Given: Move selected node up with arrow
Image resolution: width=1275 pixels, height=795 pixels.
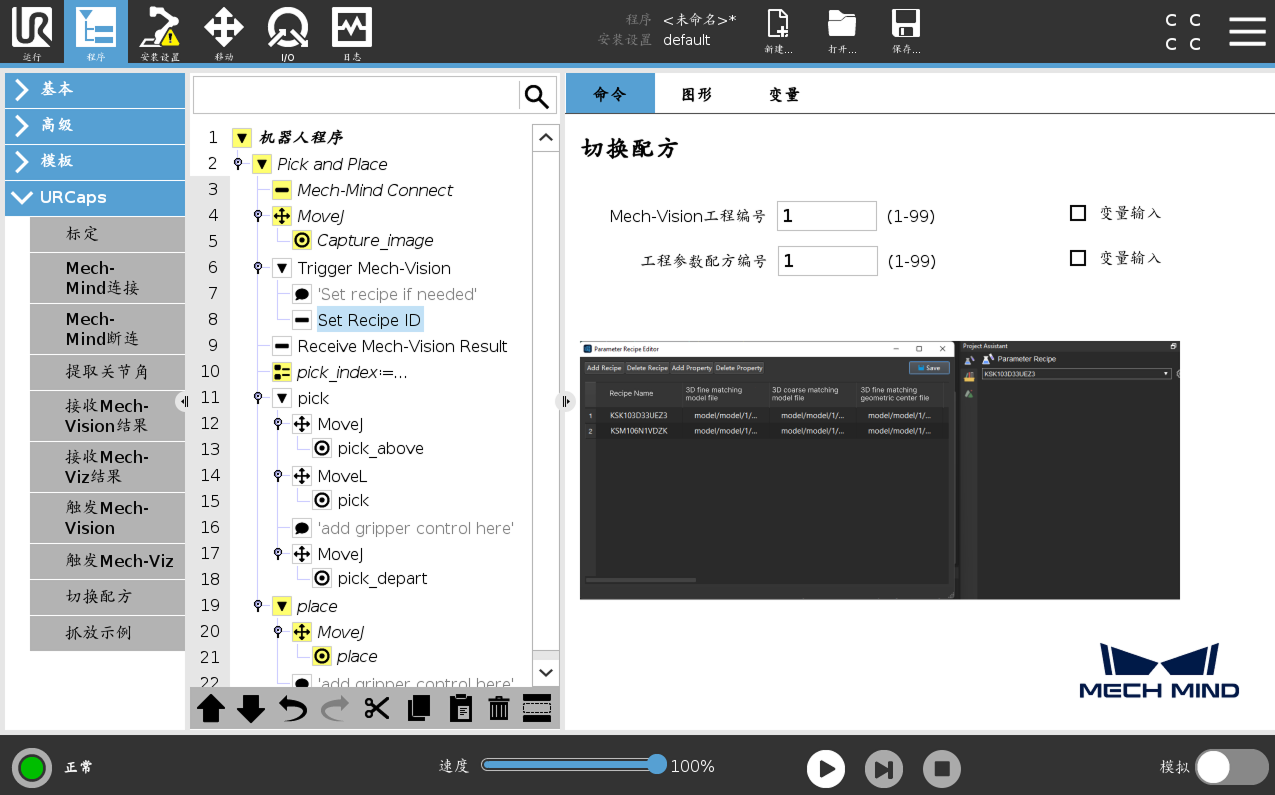Looking at the screenshot, I should [x=211, y=708].
